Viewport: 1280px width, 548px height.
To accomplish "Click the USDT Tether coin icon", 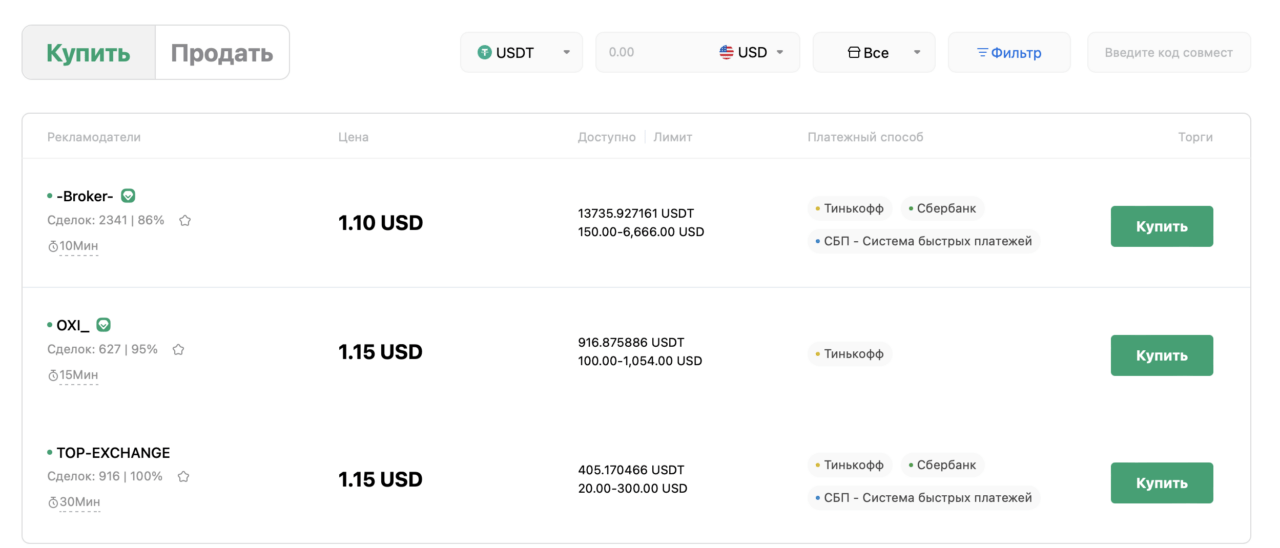I will pos(485,52).
